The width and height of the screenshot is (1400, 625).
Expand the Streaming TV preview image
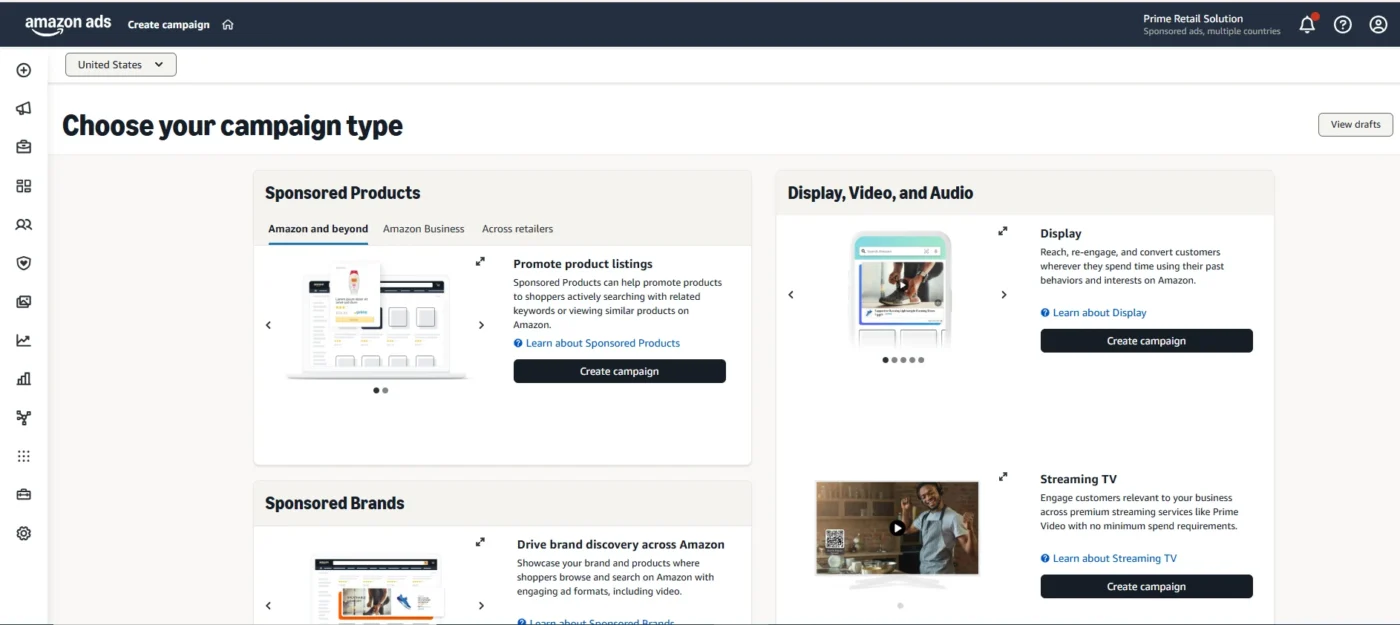click(1003, 477)
